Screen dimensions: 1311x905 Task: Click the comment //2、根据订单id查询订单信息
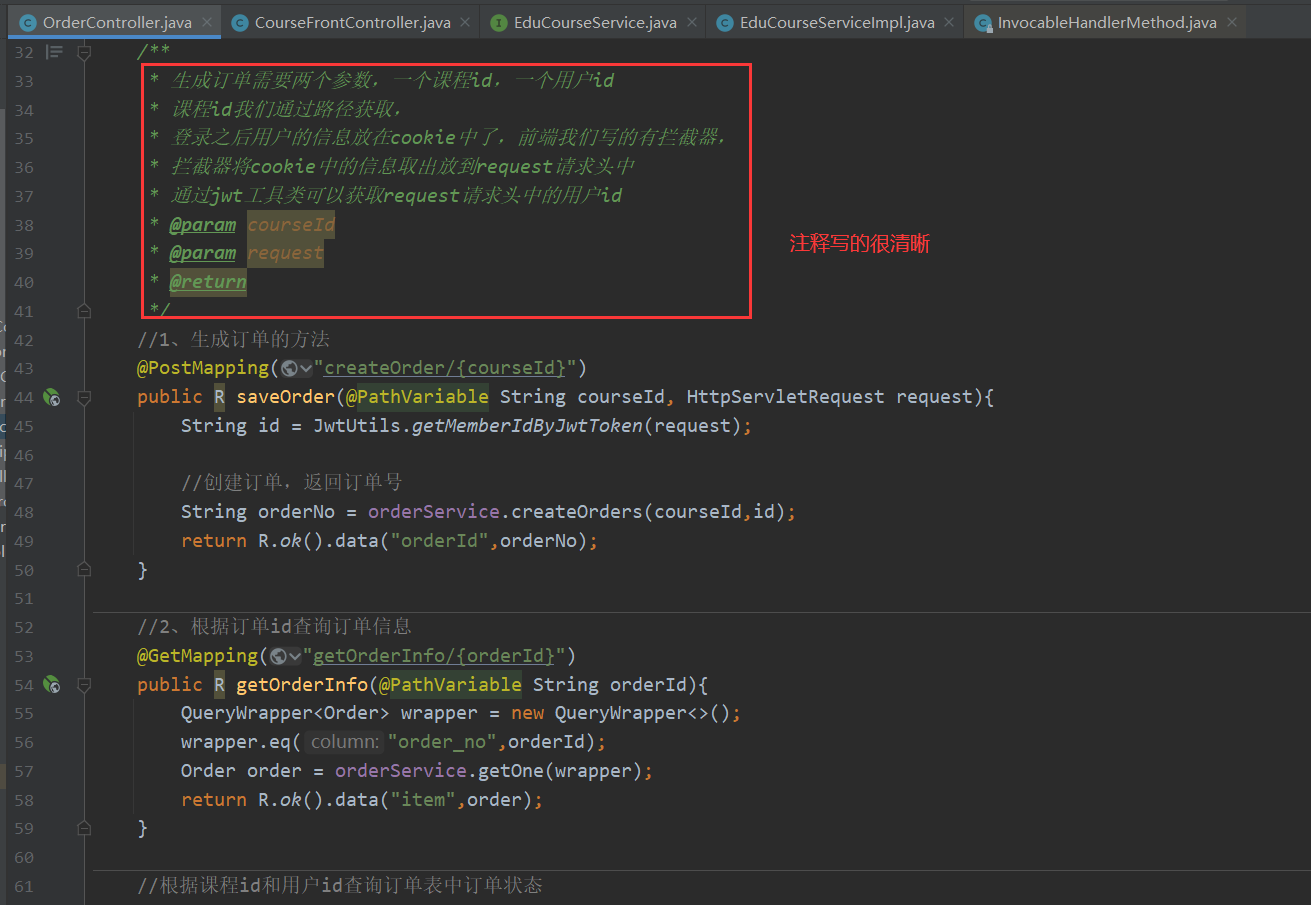pyautogui.click(x=274, y=627)
